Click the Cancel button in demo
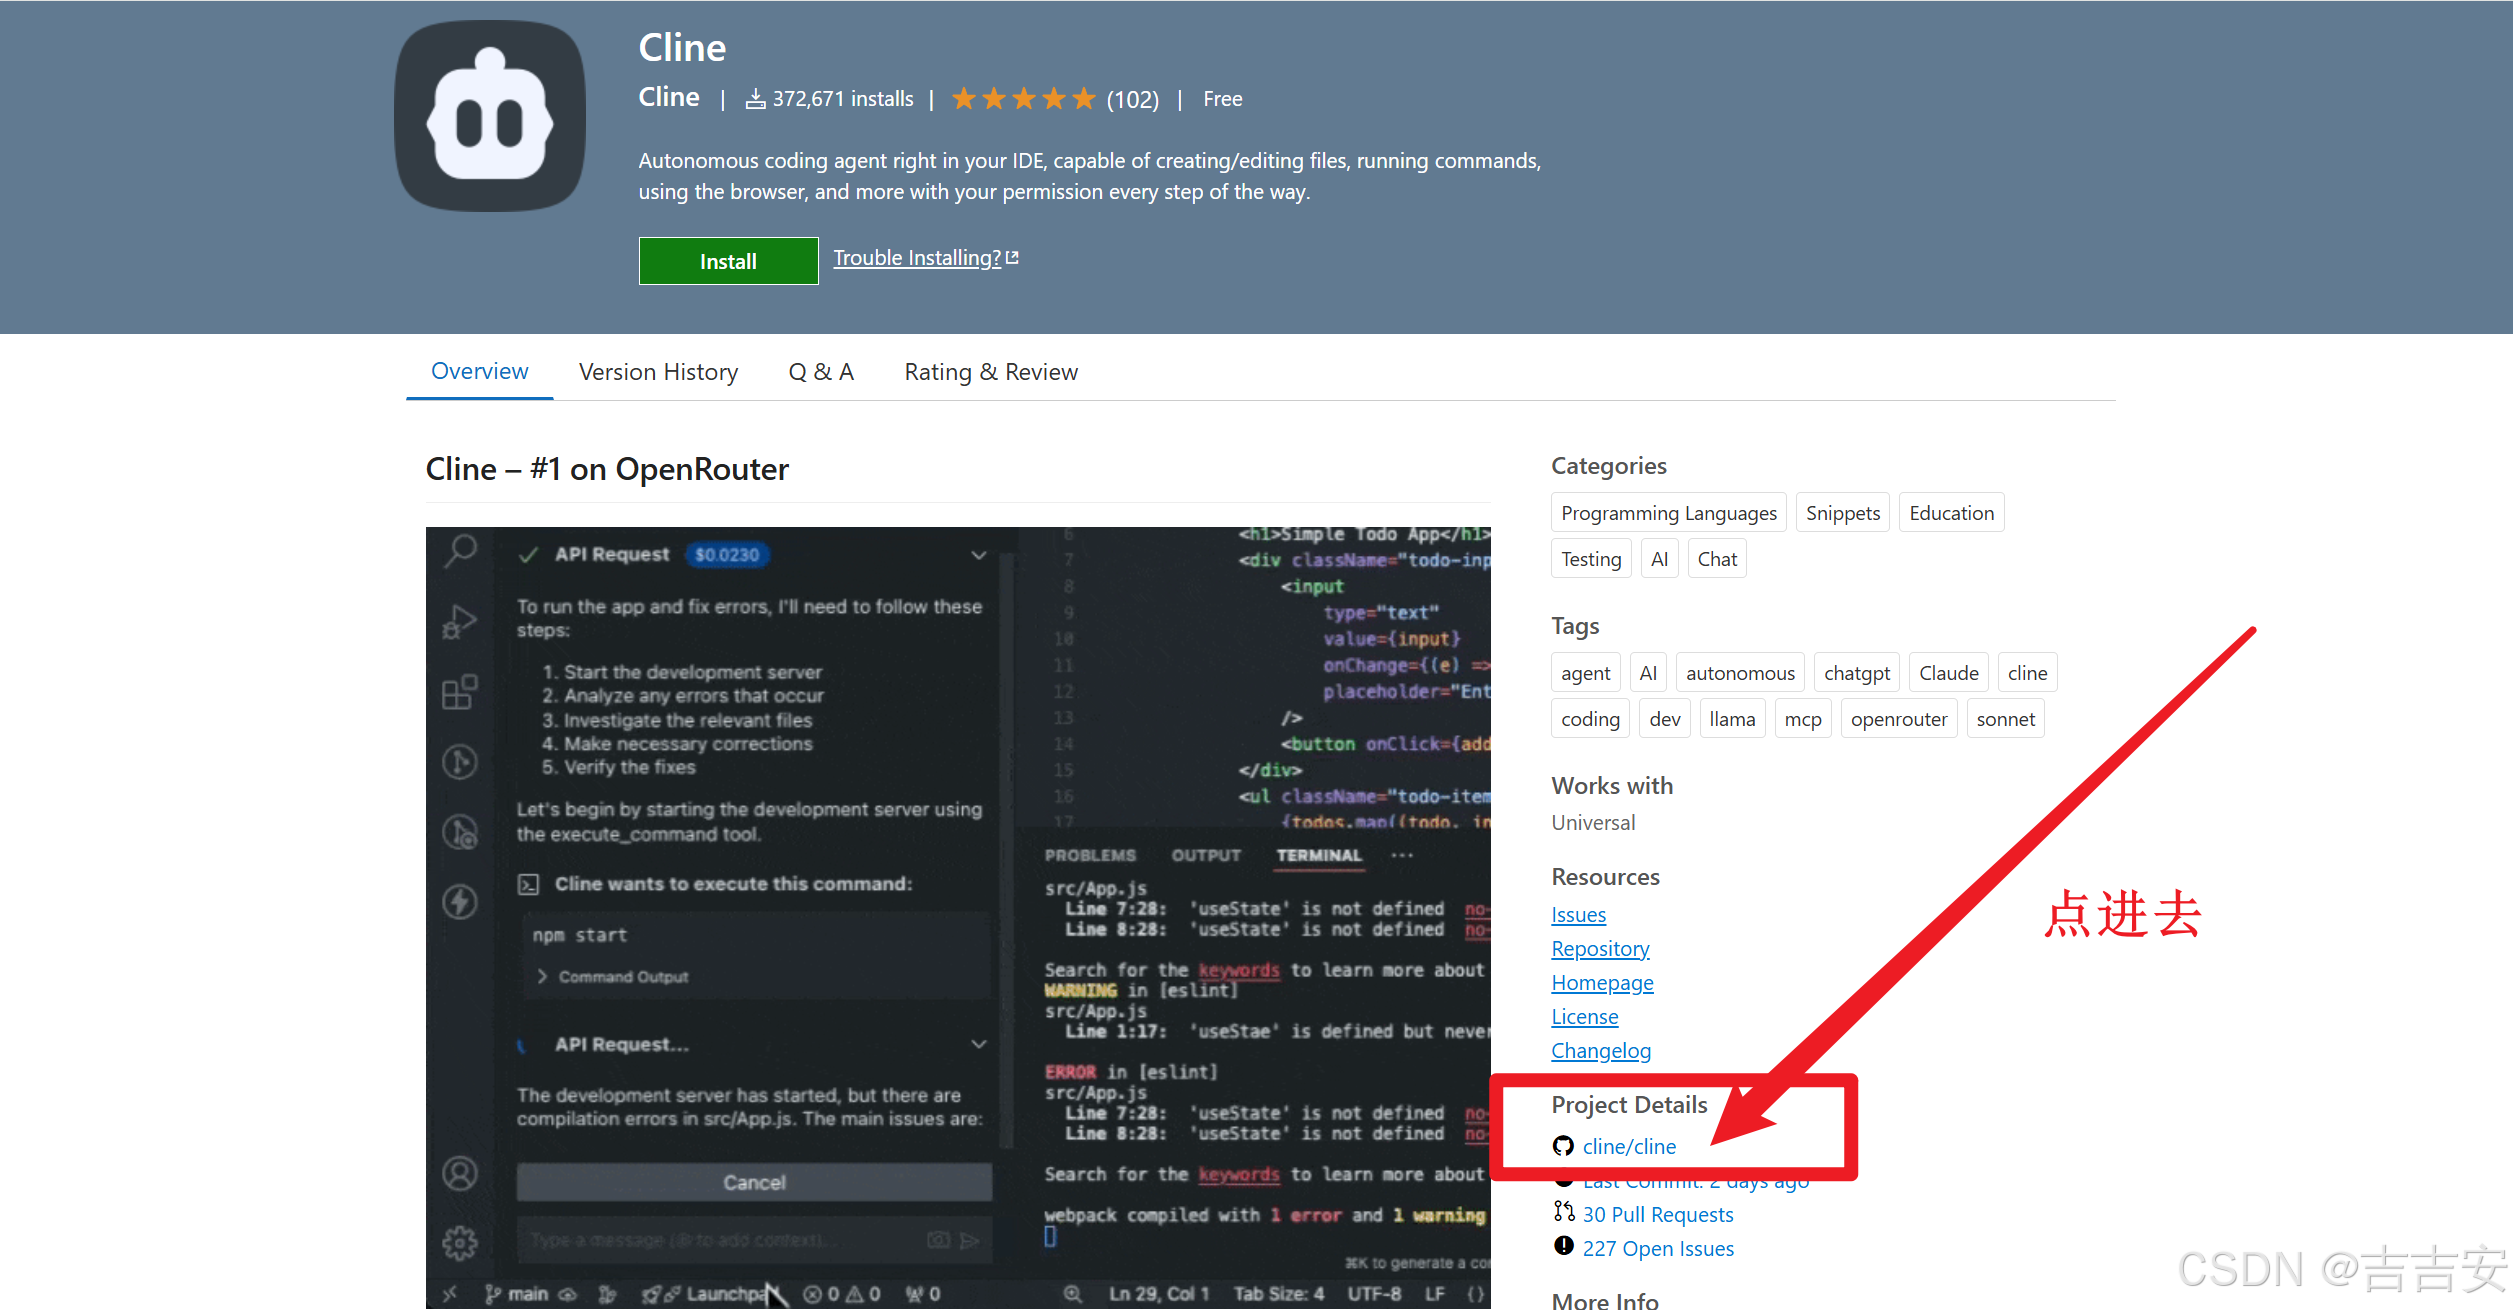Screen dimensions: 2513x1310 754,1183
